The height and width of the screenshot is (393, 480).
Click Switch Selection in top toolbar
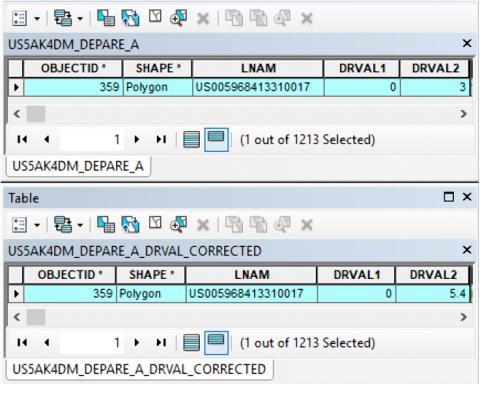pos(130,18)
